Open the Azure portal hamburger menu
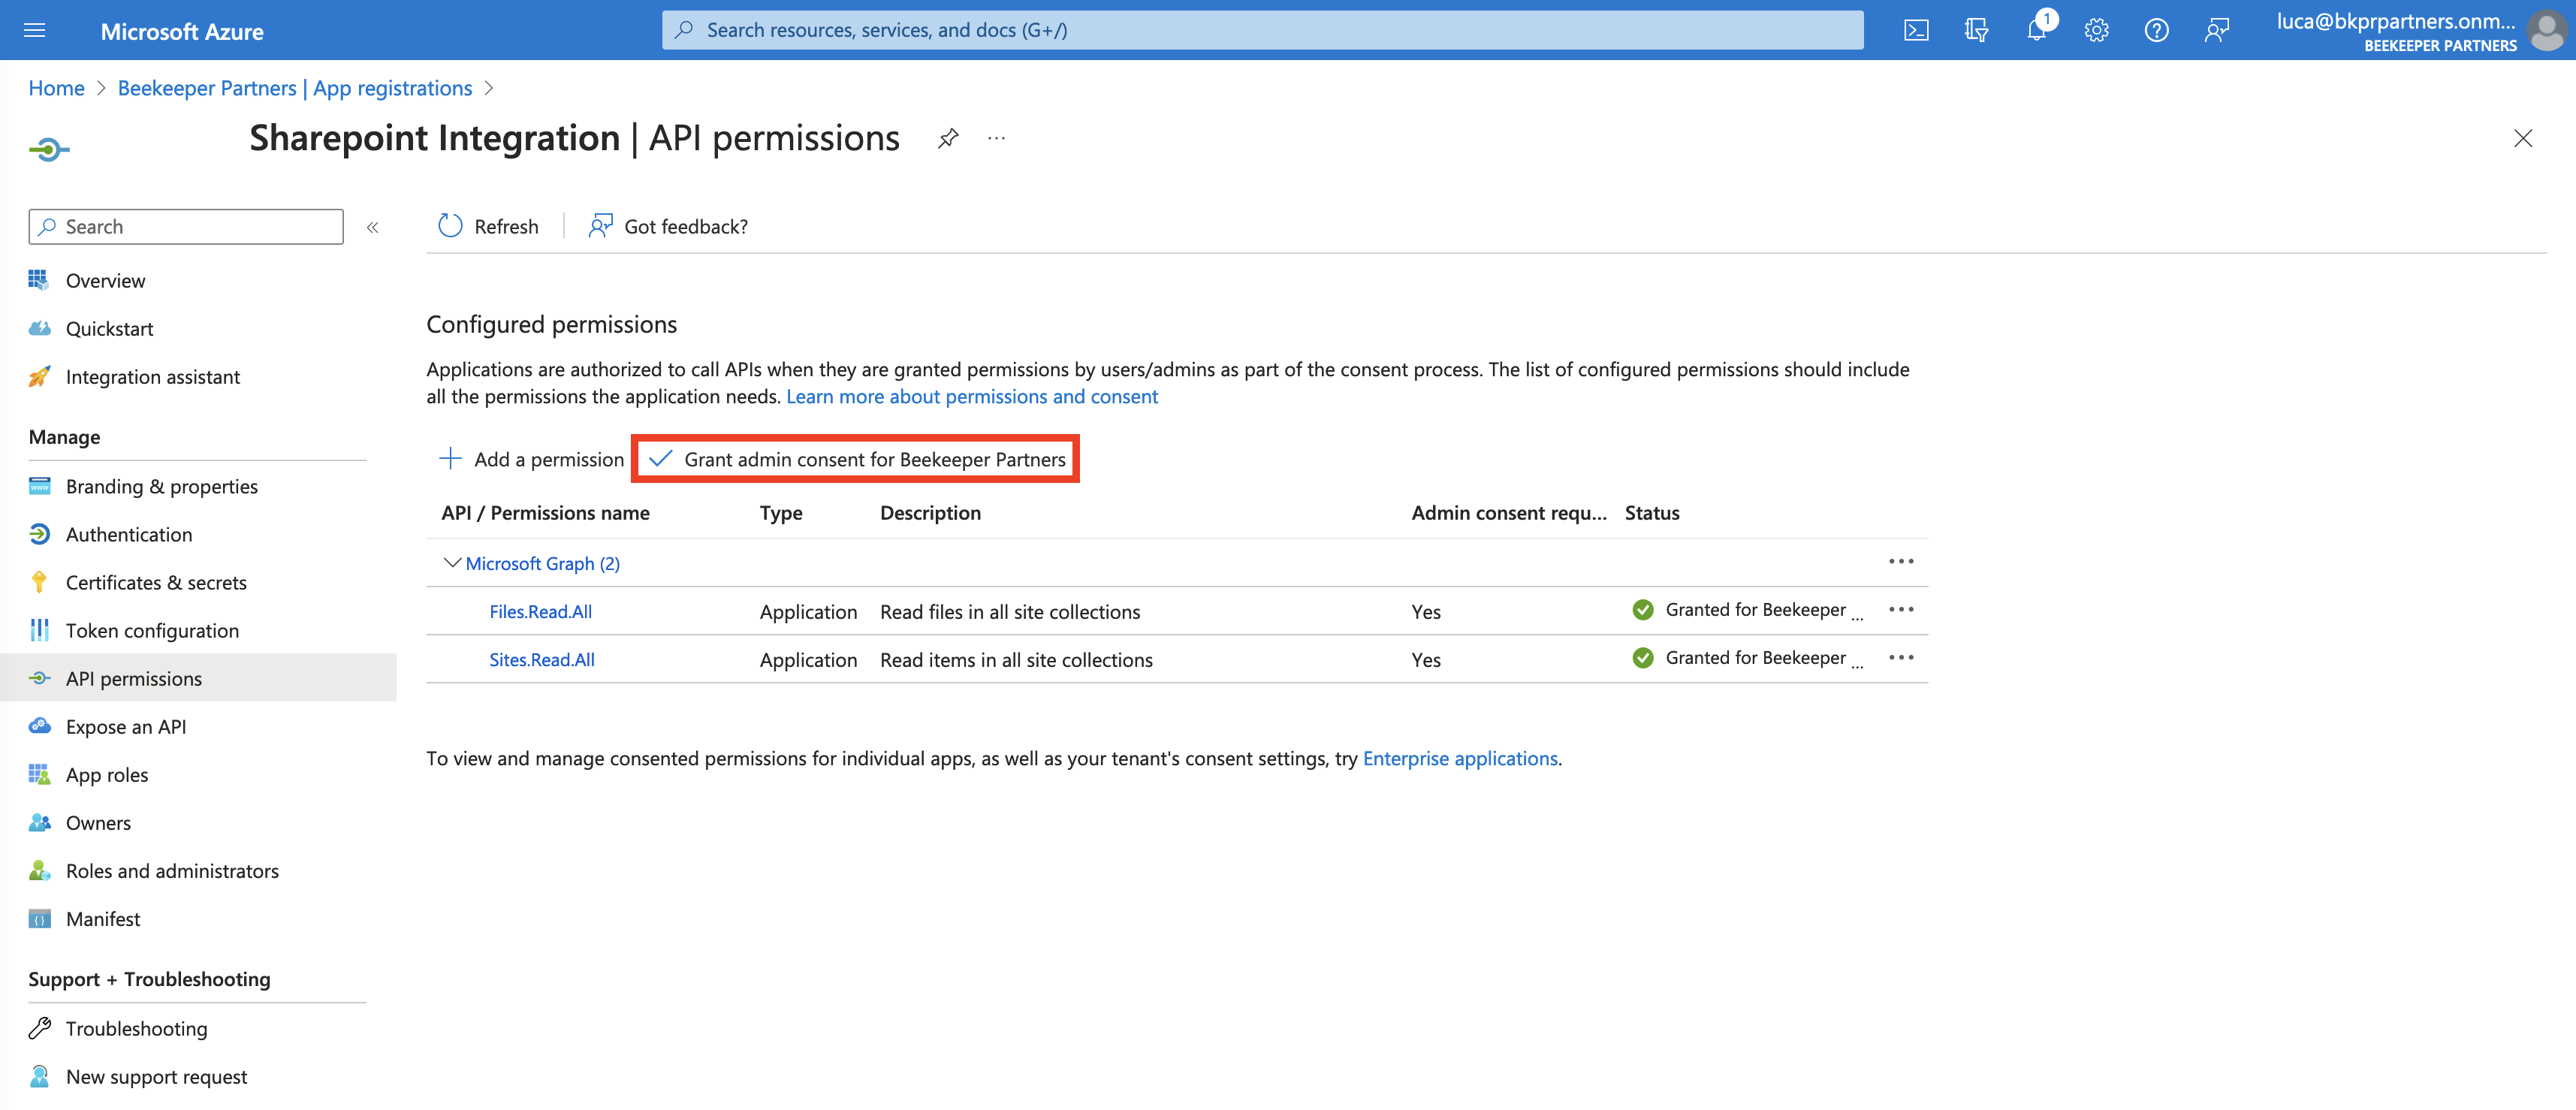 point(34,30)
